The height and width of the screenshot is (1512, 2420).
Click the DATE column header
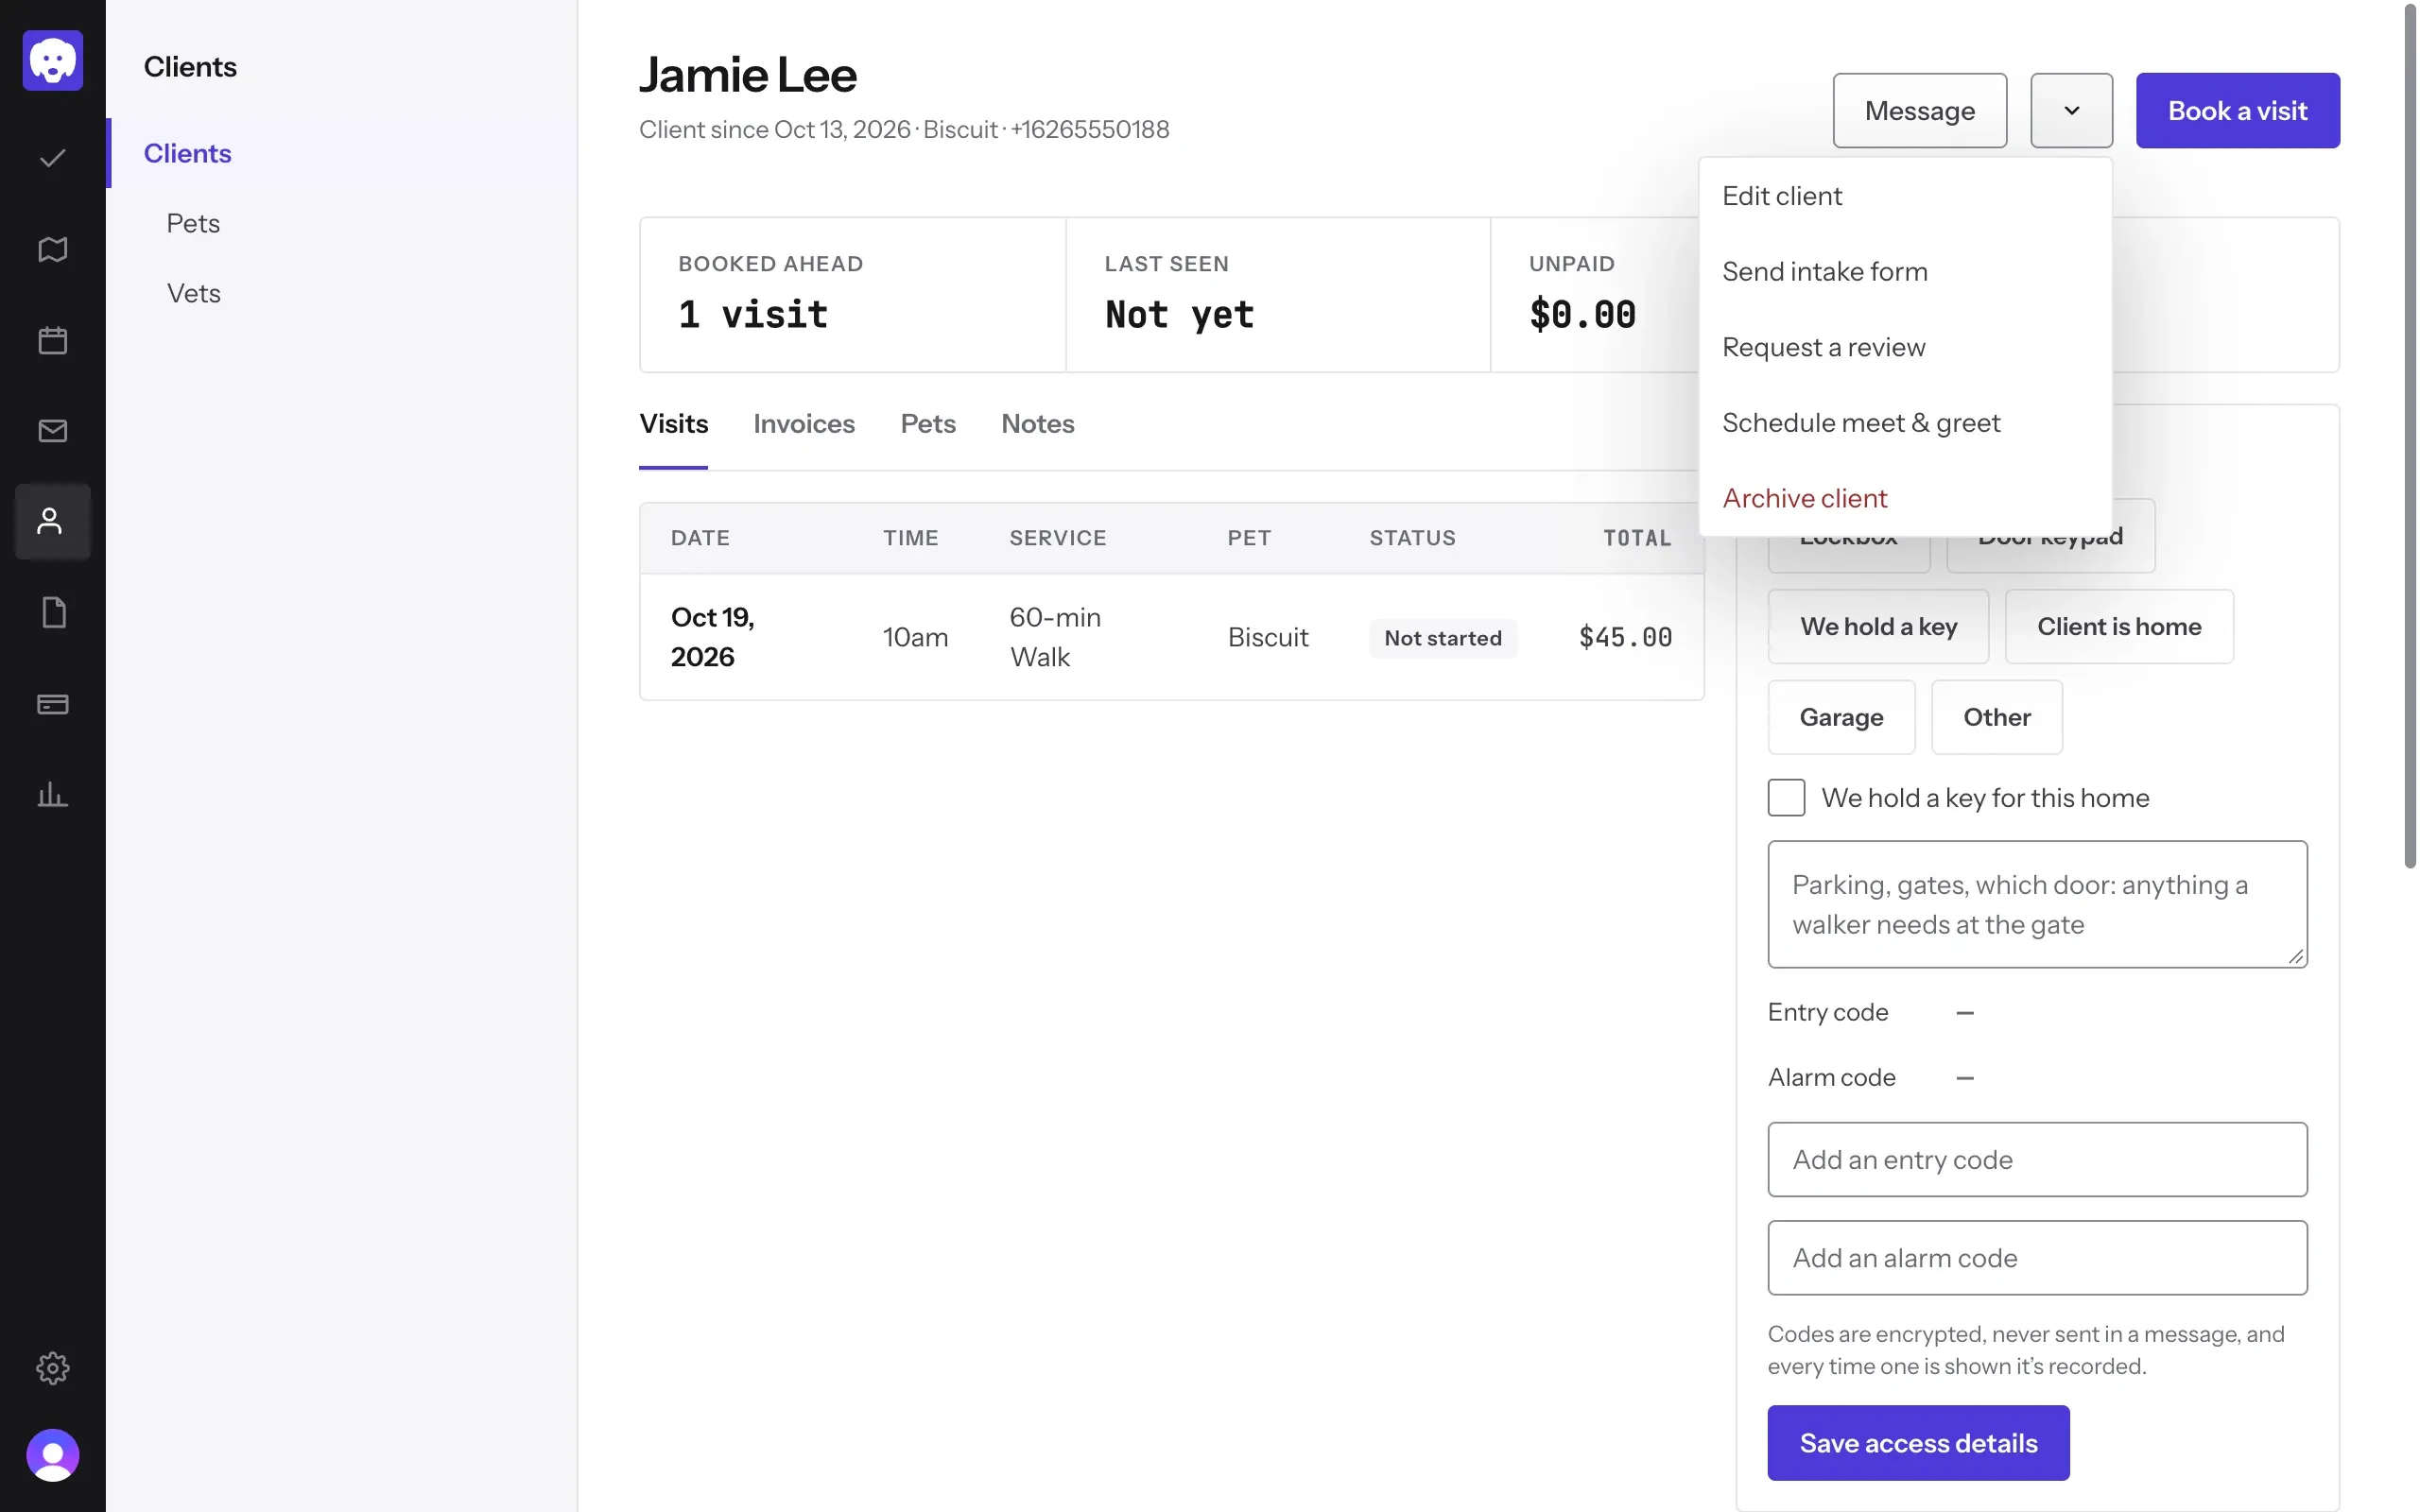pyautogui.click(x=700, y=538)
